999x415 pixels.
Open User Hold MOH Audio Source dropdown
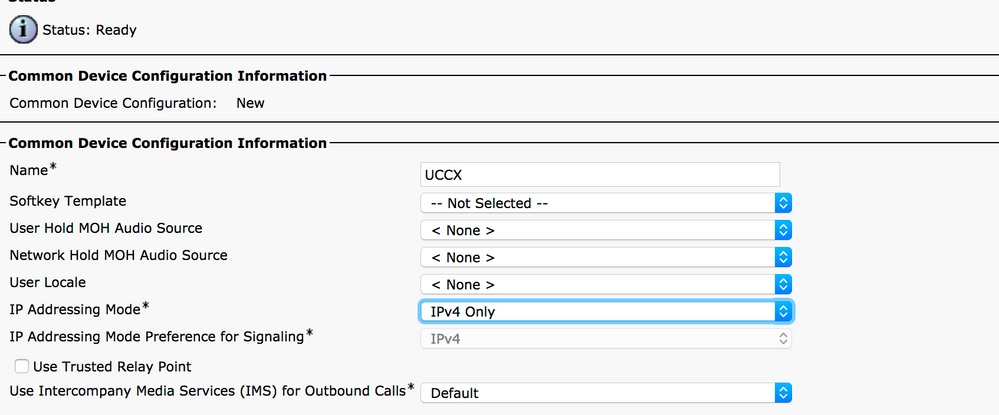tap(606, 230)
